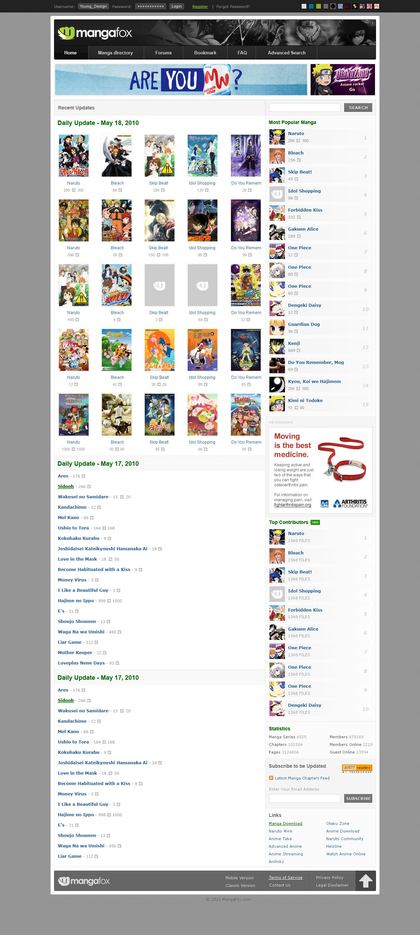The image size is (420, 935).
Task: Click the FeedBurner readers badge
Action: (357, 768)
